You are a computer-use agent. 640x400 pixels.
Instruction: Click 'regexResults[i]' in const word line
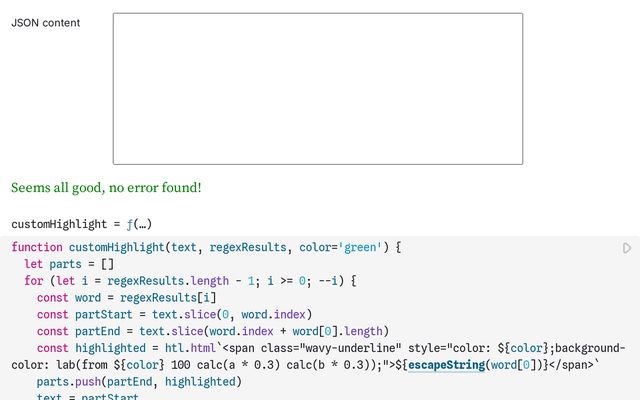[168, 298]
